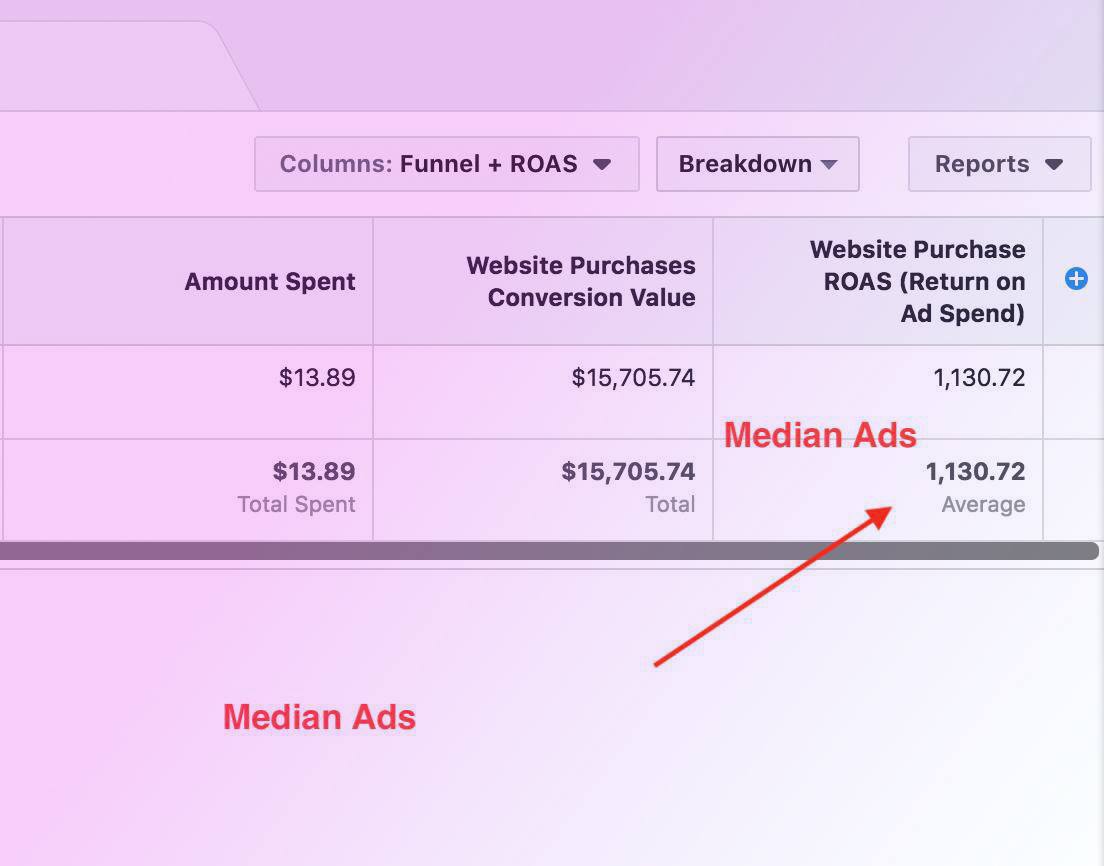The width and height of the screenshot is (1104, 866).
Task: Click the Median Ads watermark below the table
Action: [x=319, y=717]
